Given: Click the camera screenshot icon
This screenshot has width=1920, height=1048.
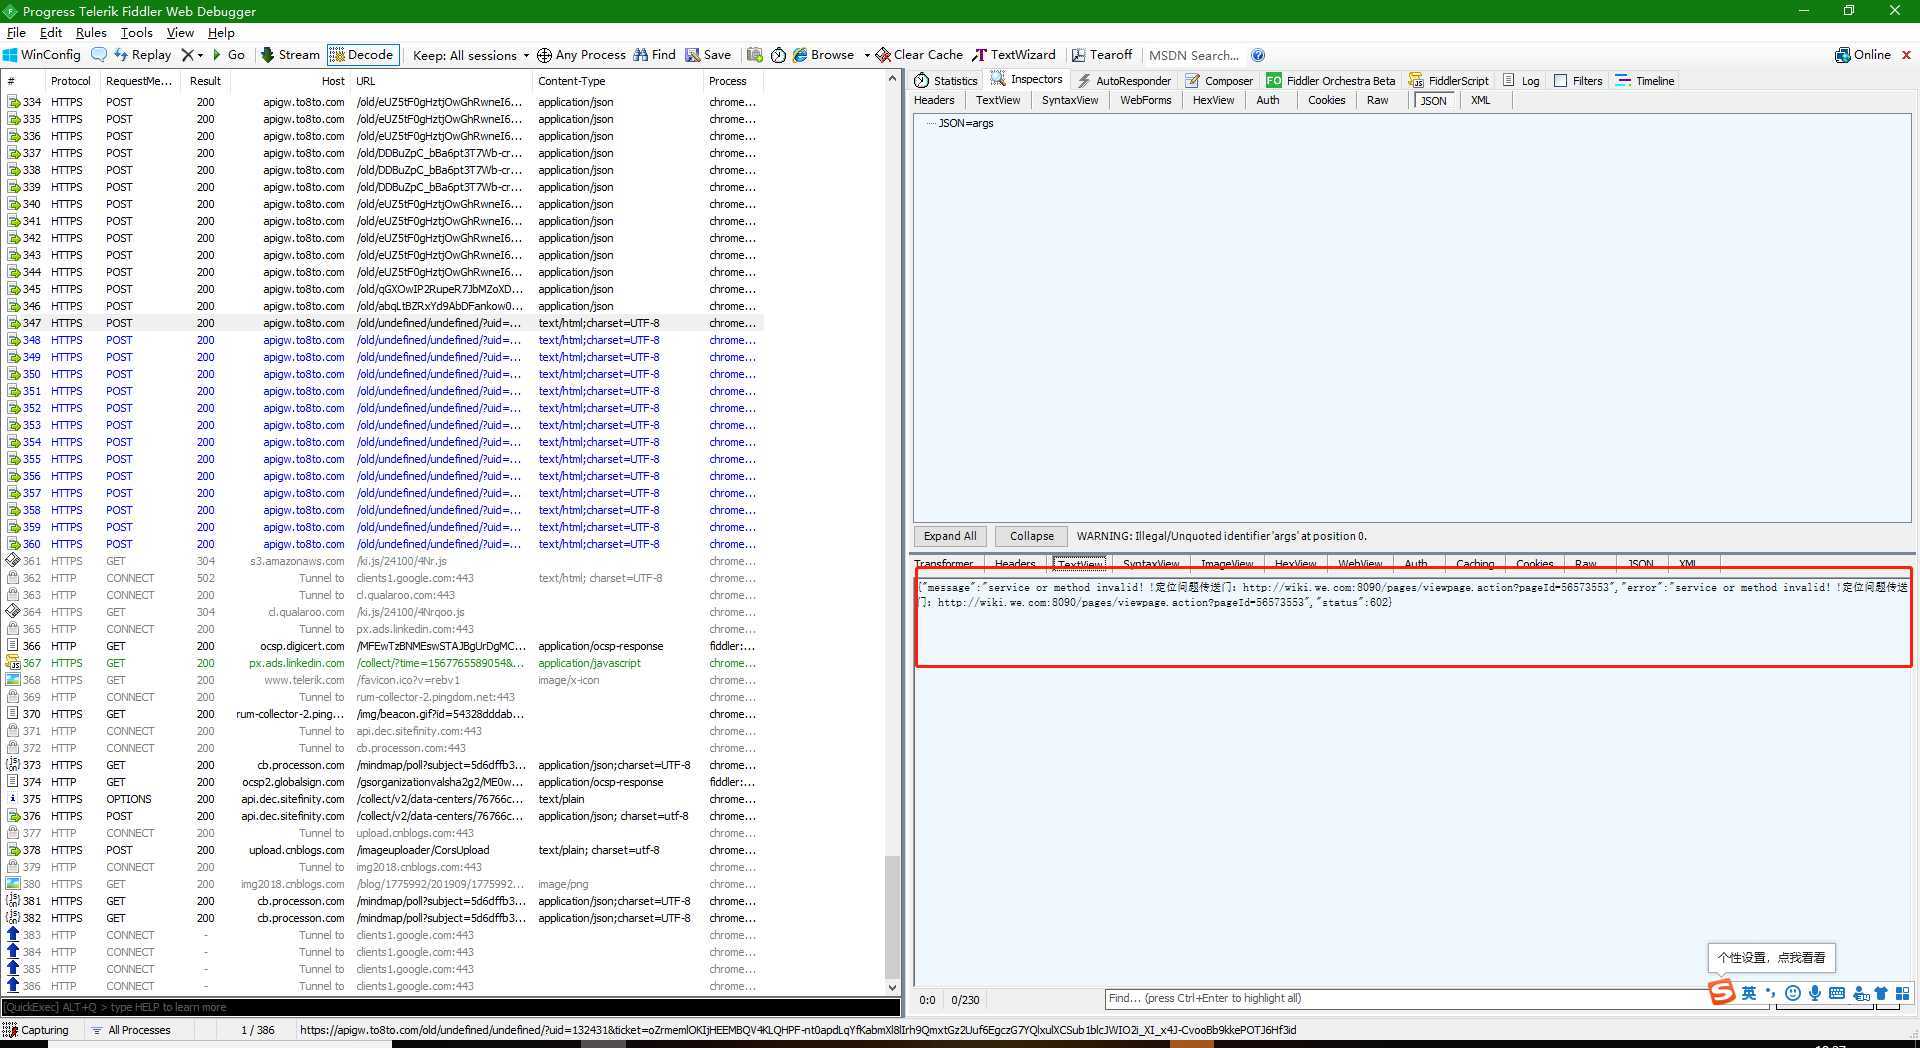Looking at the screenshot, I should pos(755,55).
